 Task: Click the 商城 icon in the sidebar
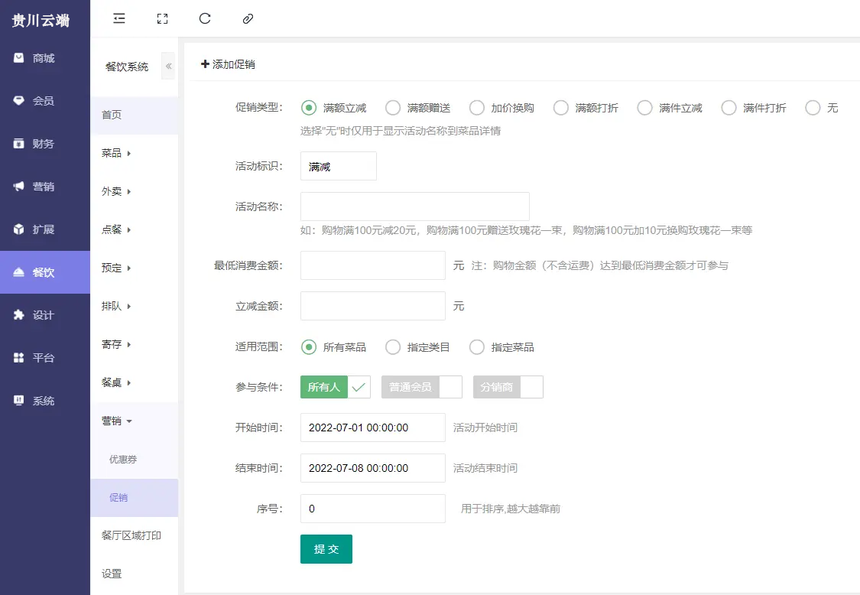pyautogui.click(x=19, y=58)
